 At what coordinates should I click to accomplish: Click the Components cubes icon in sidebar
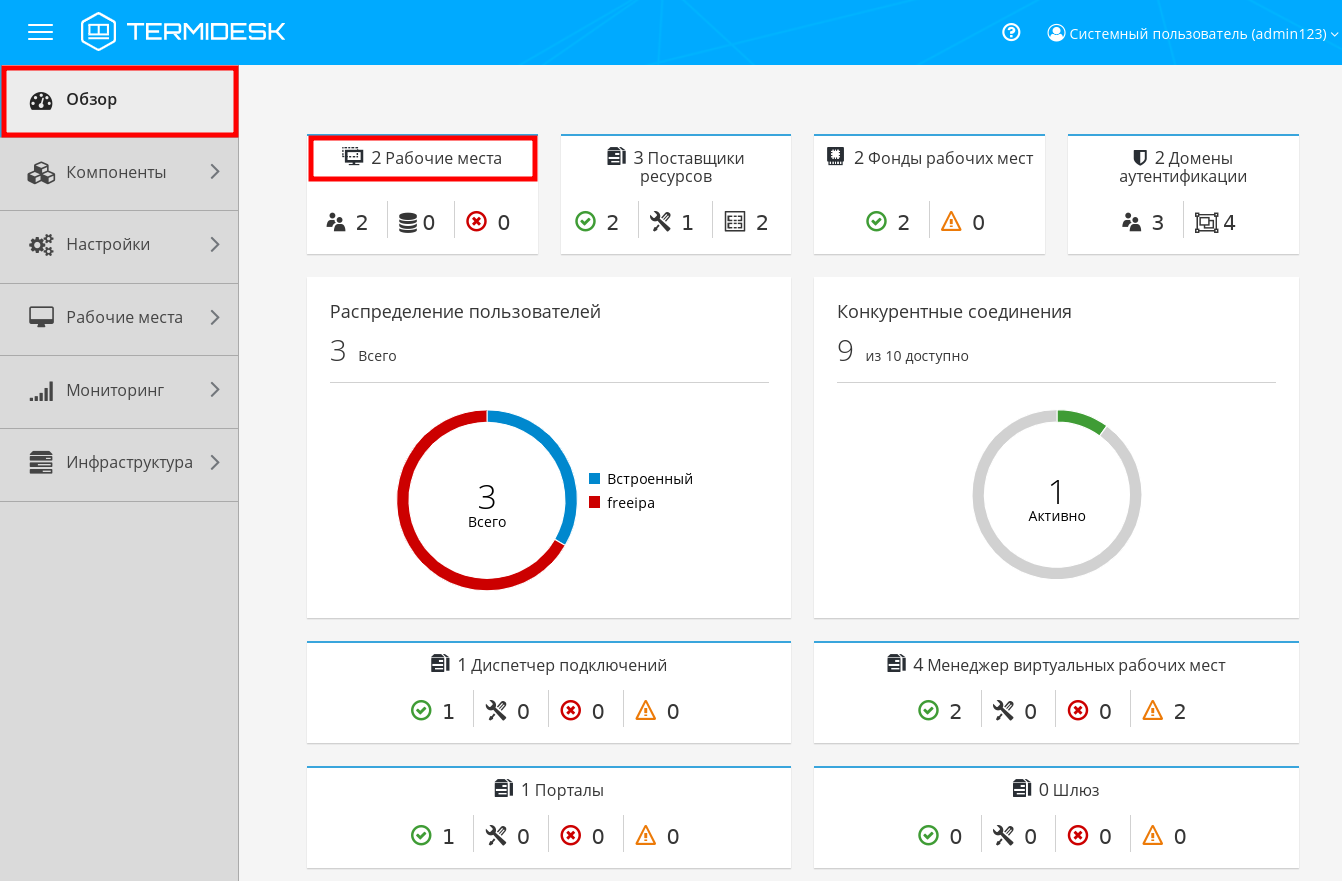pos(41,173)
